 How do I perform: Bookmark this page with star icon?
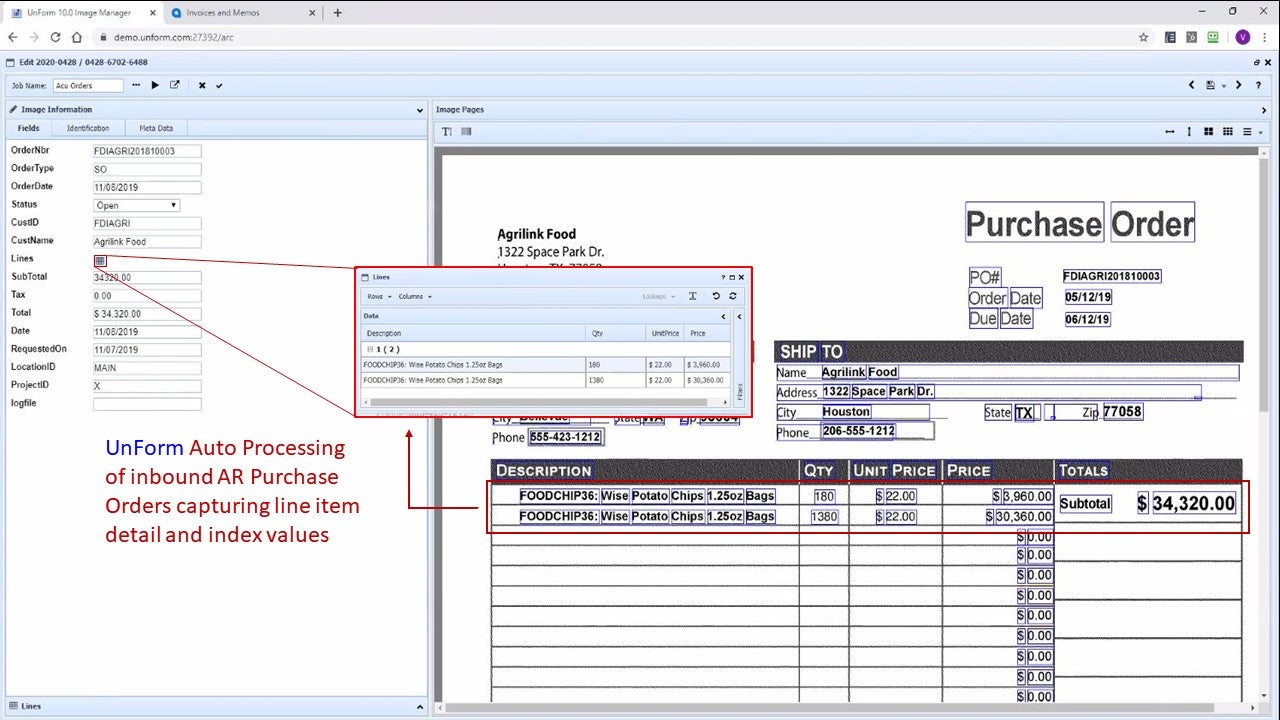tap(1143, 37)
